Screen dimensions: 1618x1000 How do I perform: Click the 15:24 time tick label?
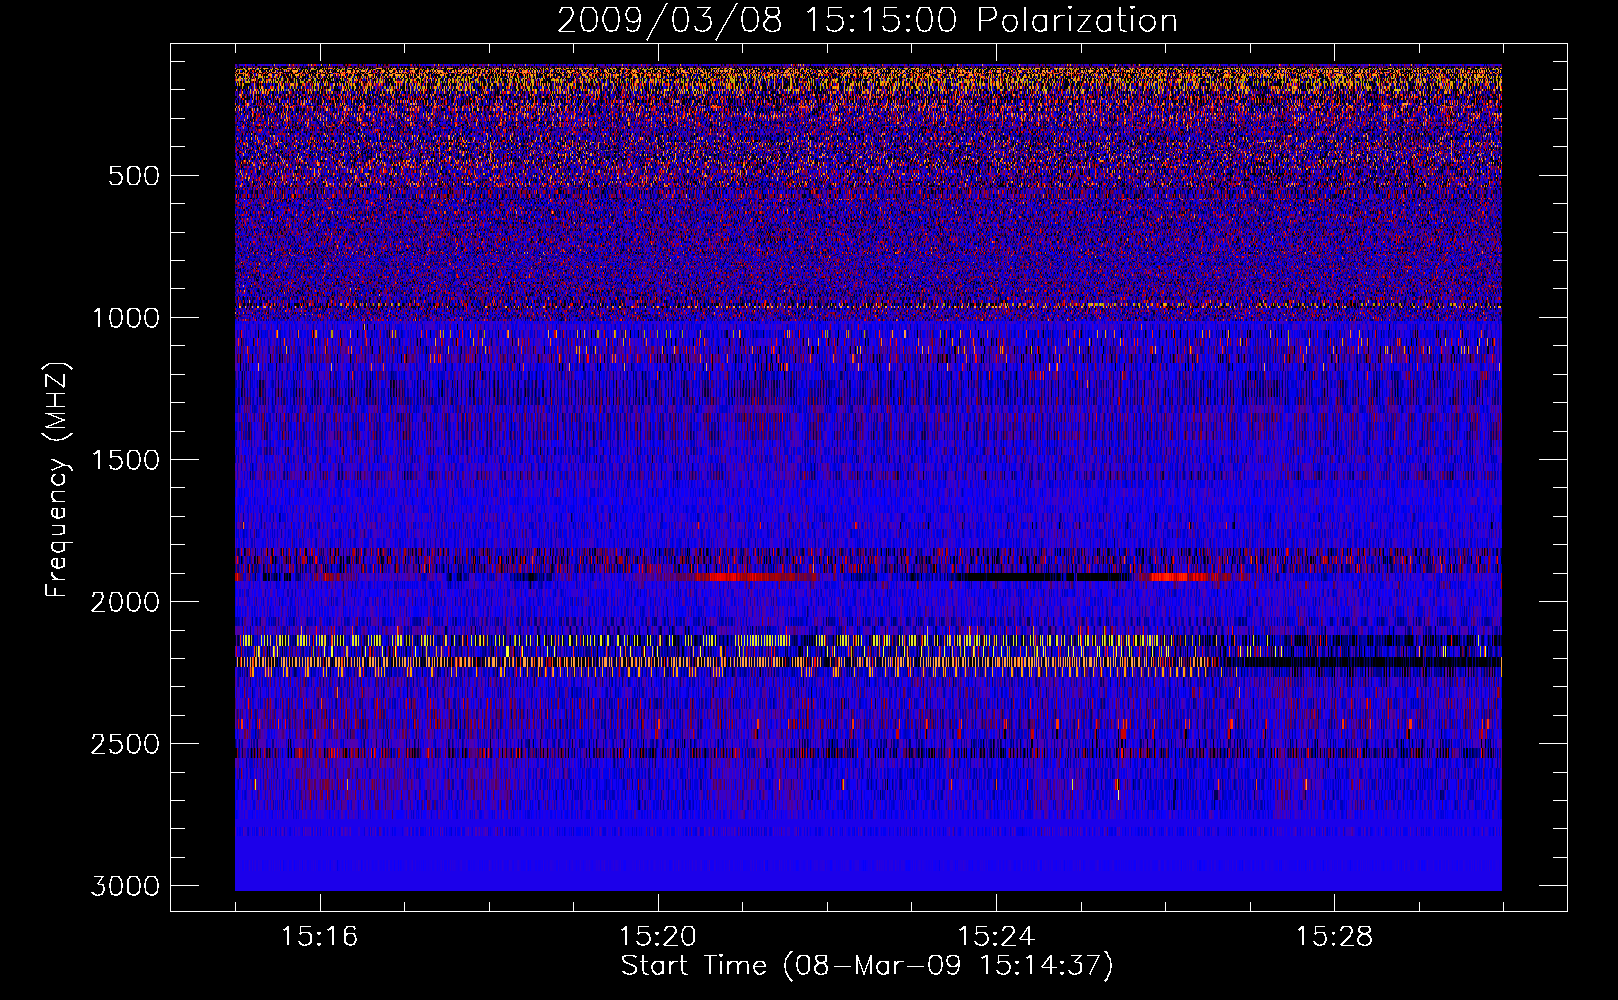click(x=996, y=936)
